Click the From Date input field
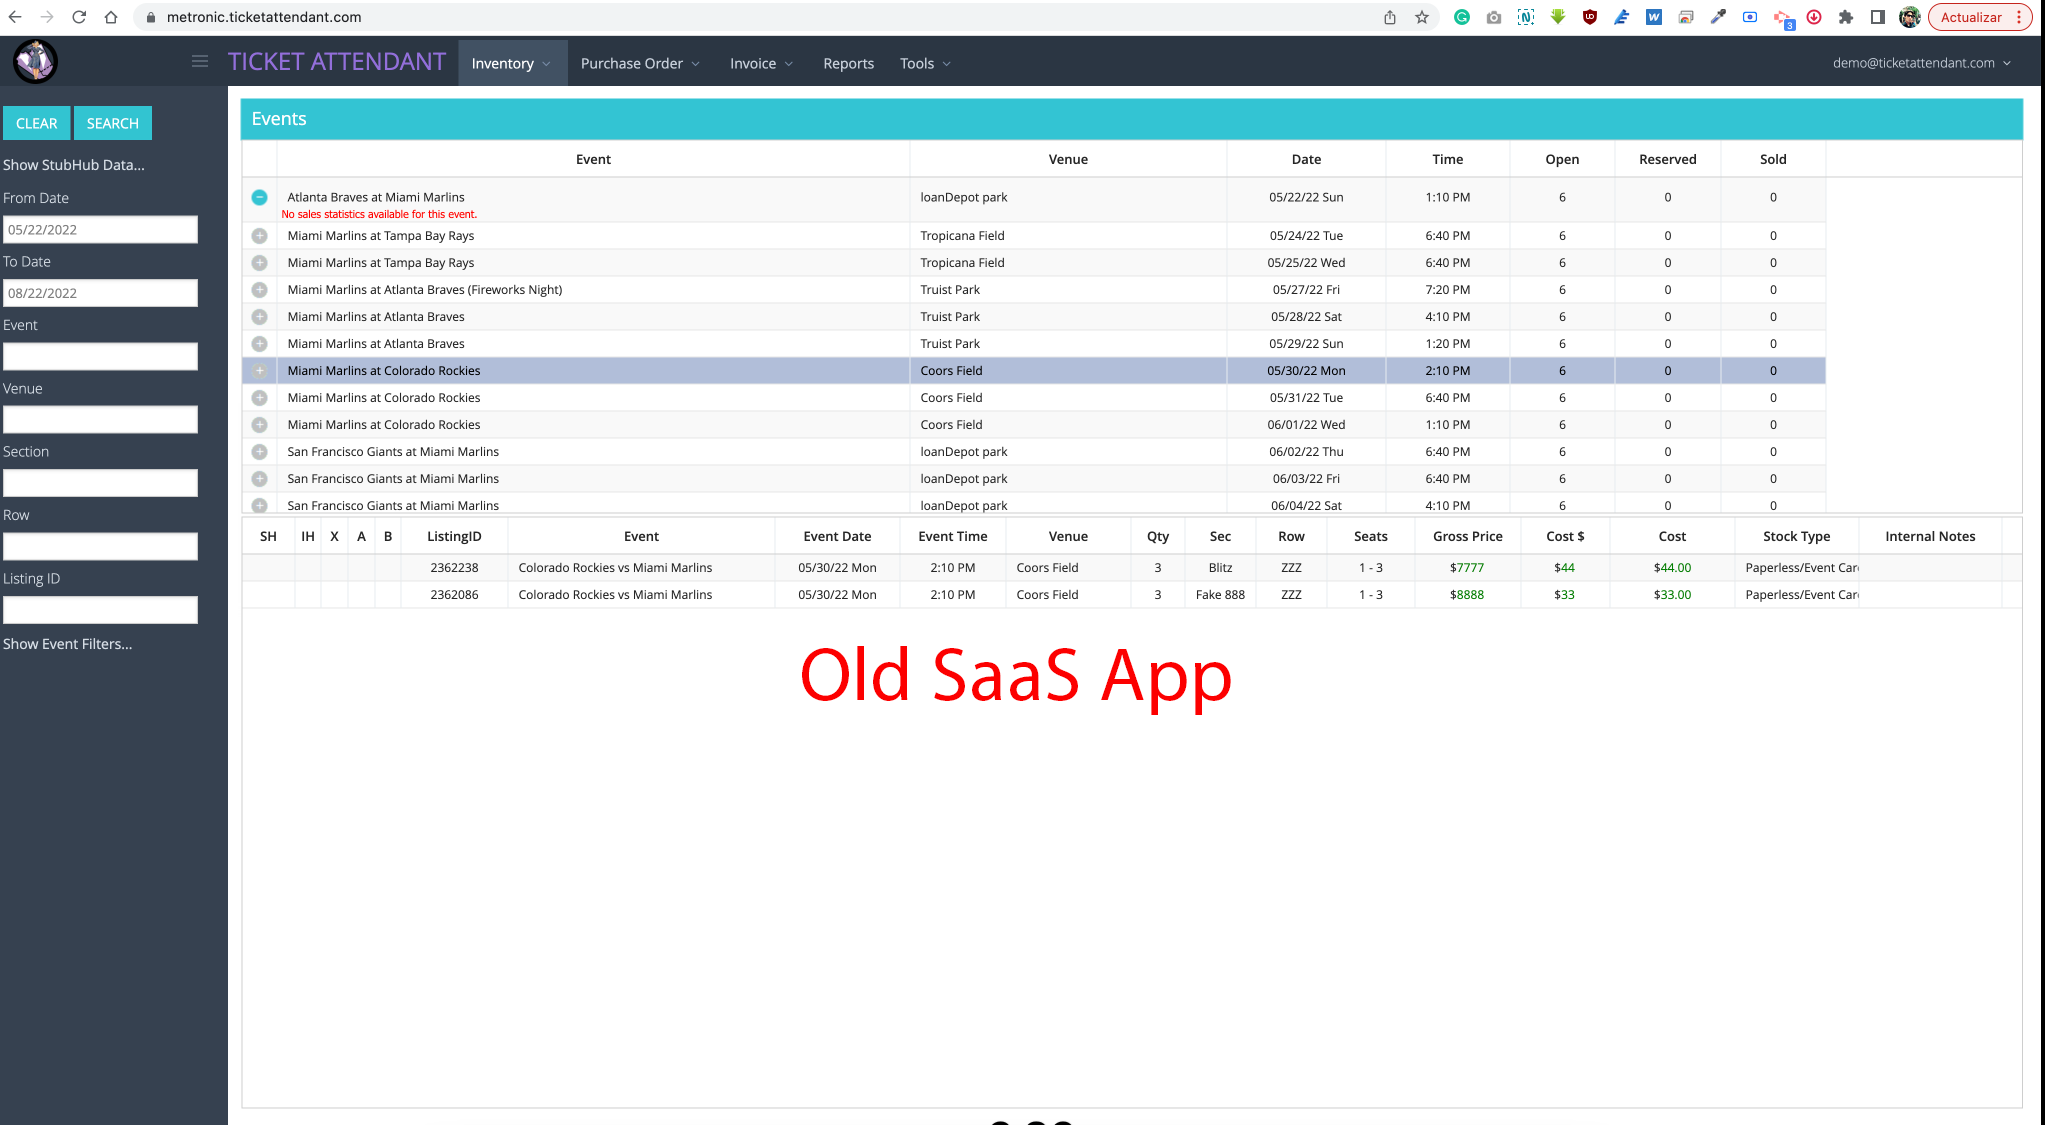 pyautogui.click(x=100, y=229)
